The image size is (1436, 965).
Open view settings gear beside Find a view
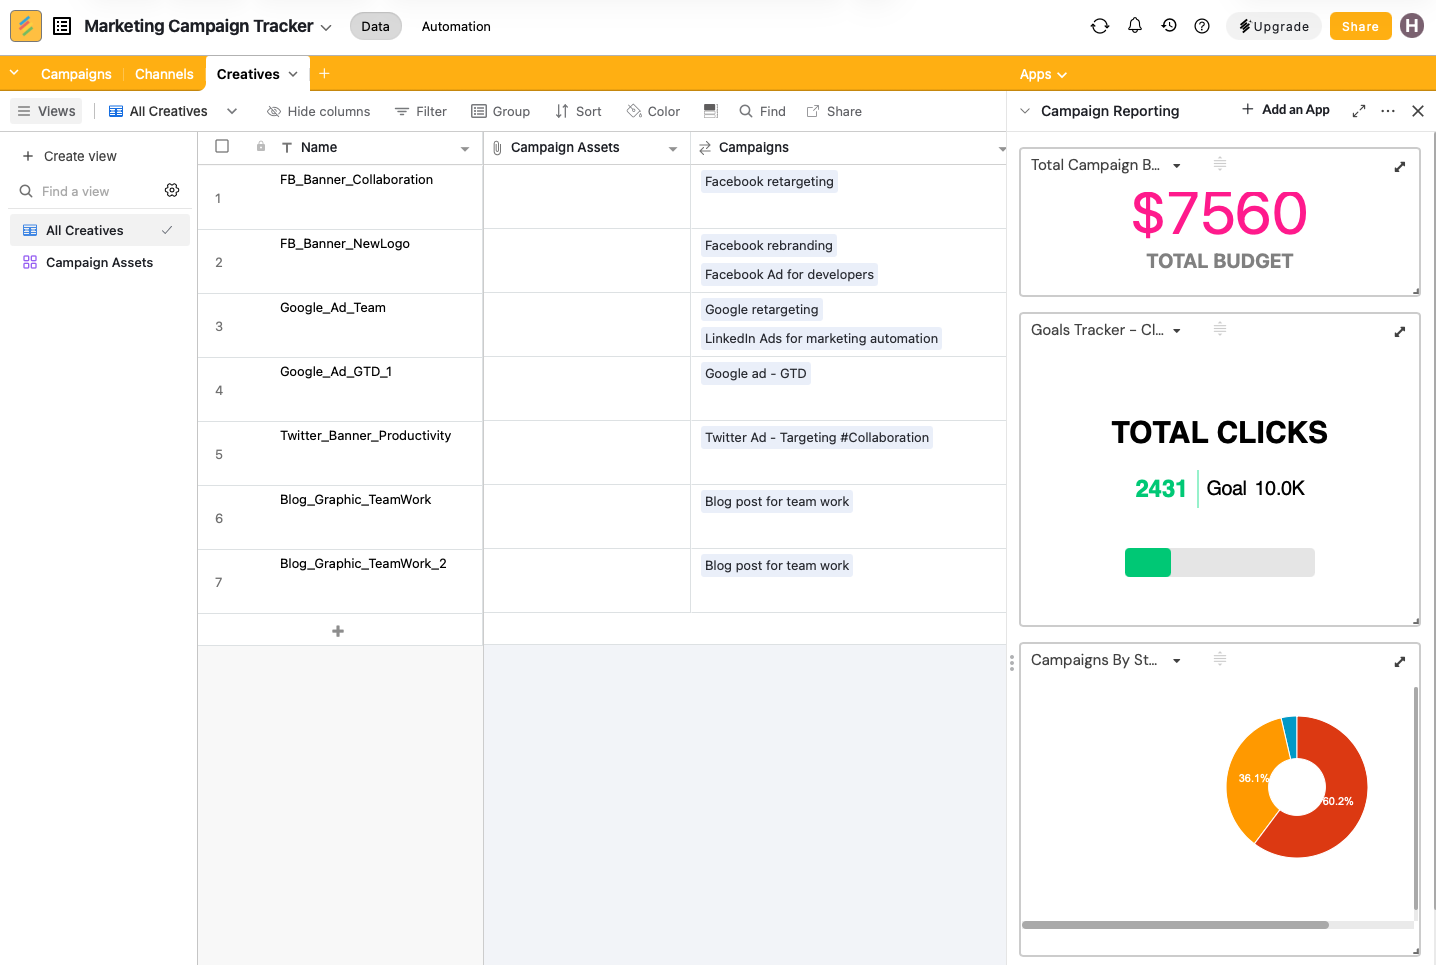coord(172,190)
